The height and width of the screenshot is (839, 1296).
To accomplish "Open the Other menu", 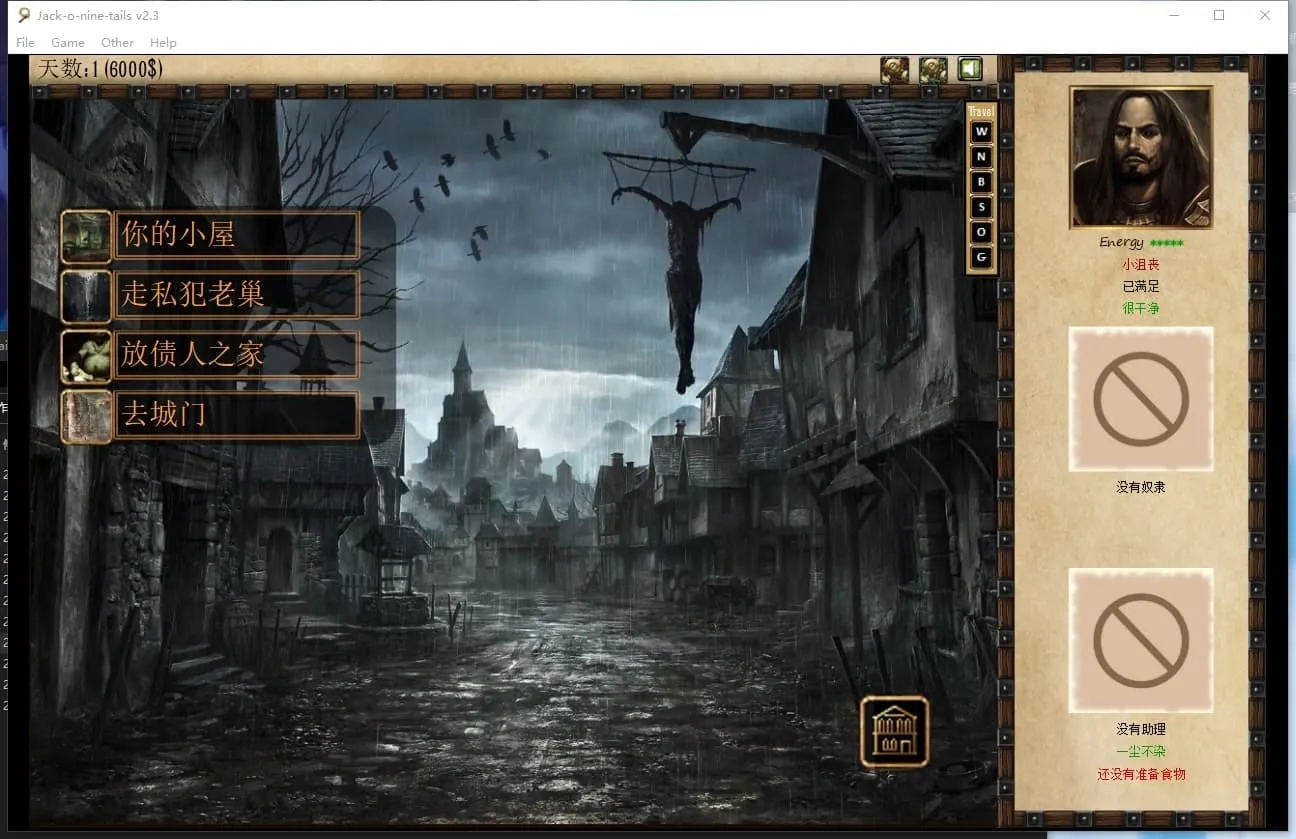I will pos(117,42).
